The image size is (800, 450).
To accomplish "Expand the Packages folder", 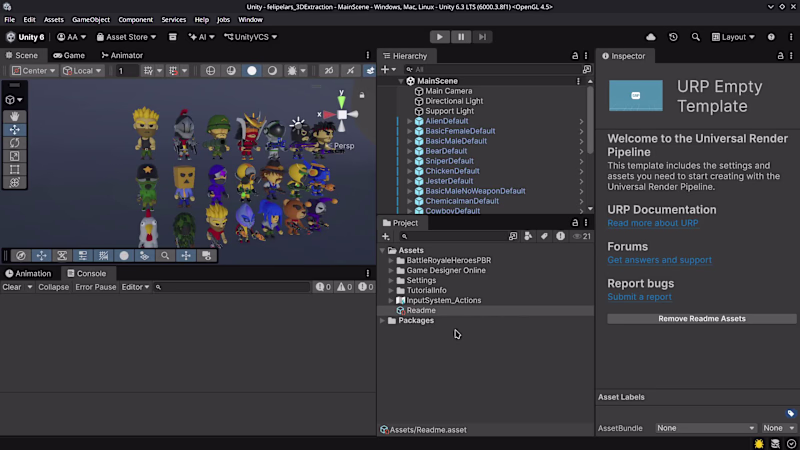I will (x=382, y=320).
